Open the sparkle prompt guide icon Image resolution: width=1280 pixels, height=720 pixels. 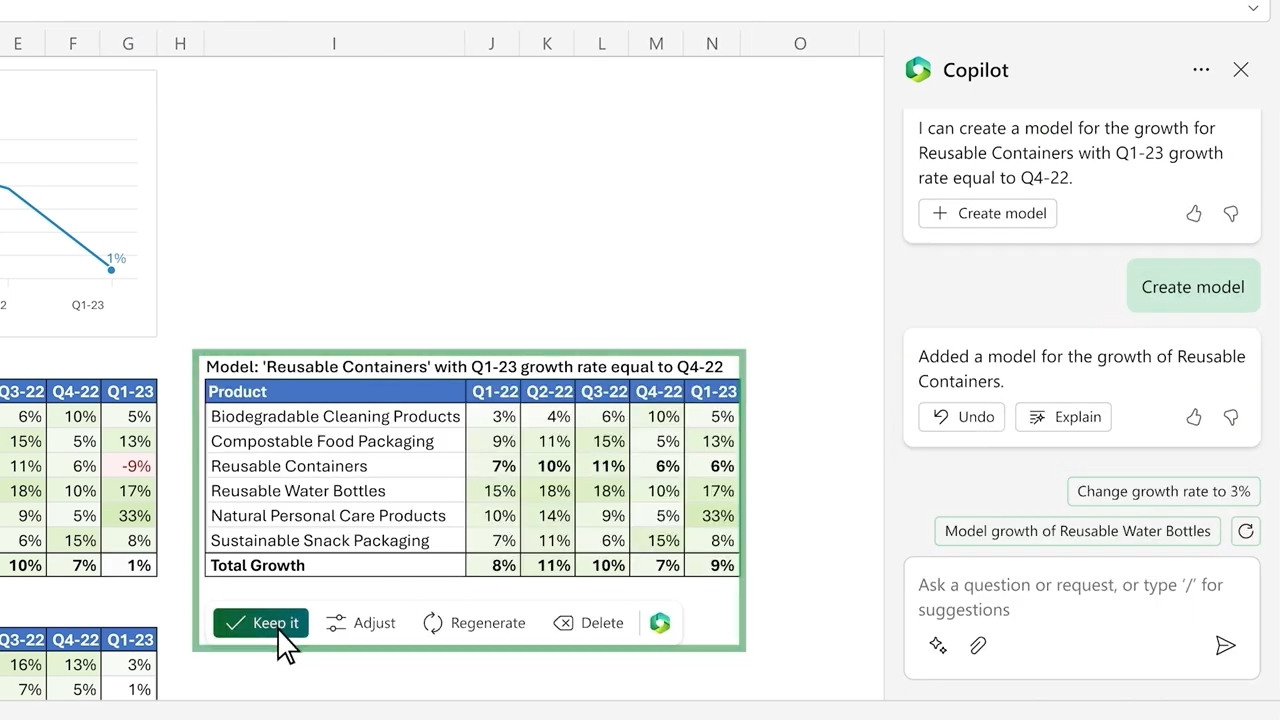point(938,646)
